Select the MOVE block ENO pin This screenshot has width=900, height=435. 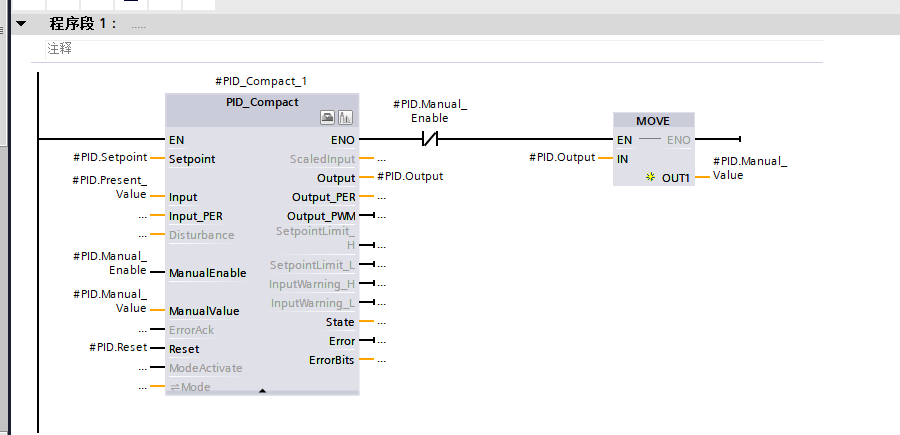coord(678,140)
